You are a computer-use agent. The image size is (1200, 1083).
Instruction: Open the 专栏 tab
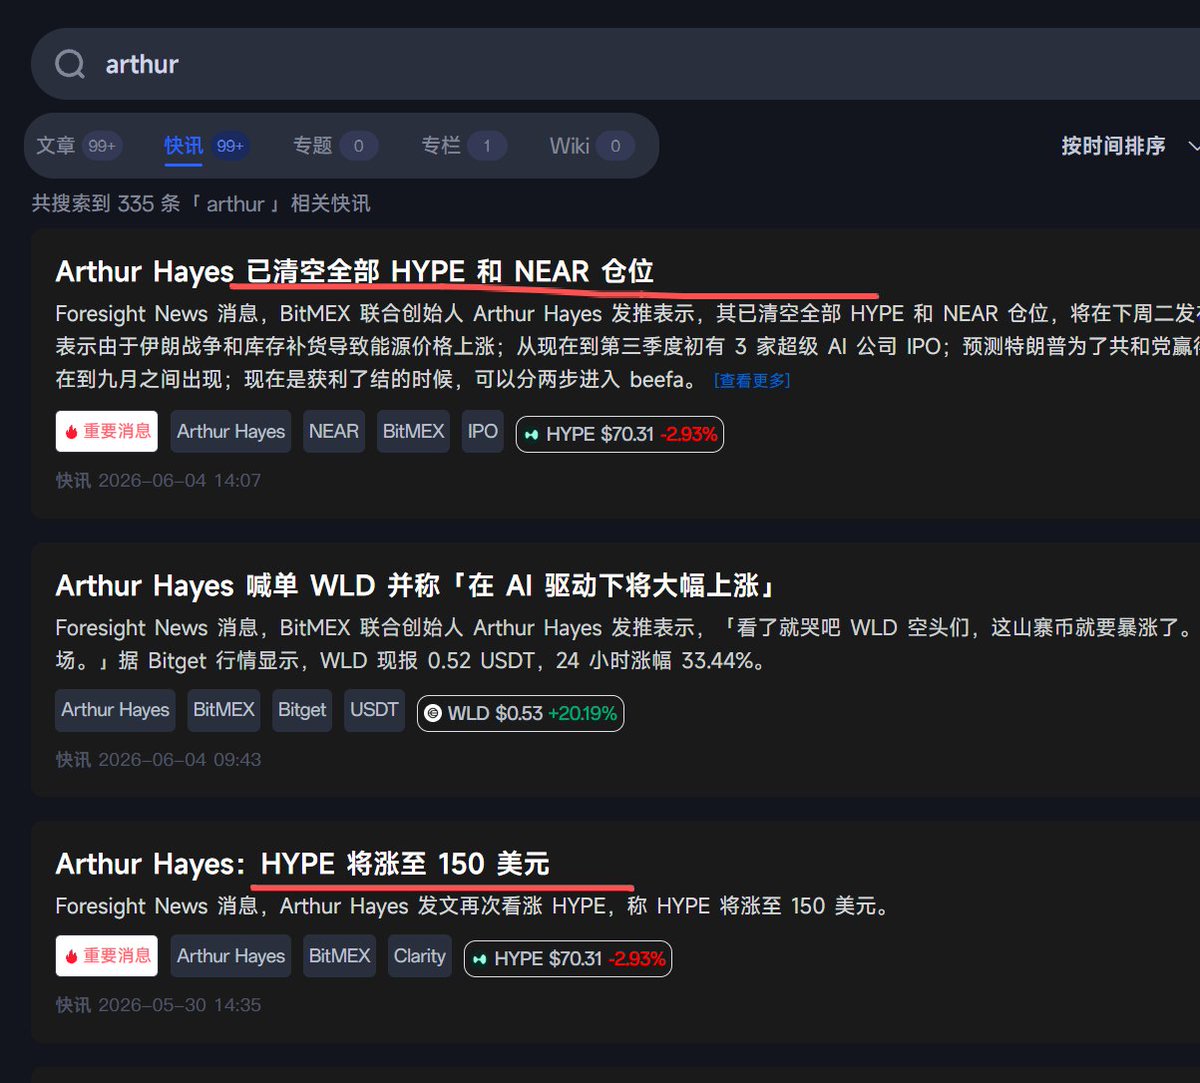click(x=463, y=146)
